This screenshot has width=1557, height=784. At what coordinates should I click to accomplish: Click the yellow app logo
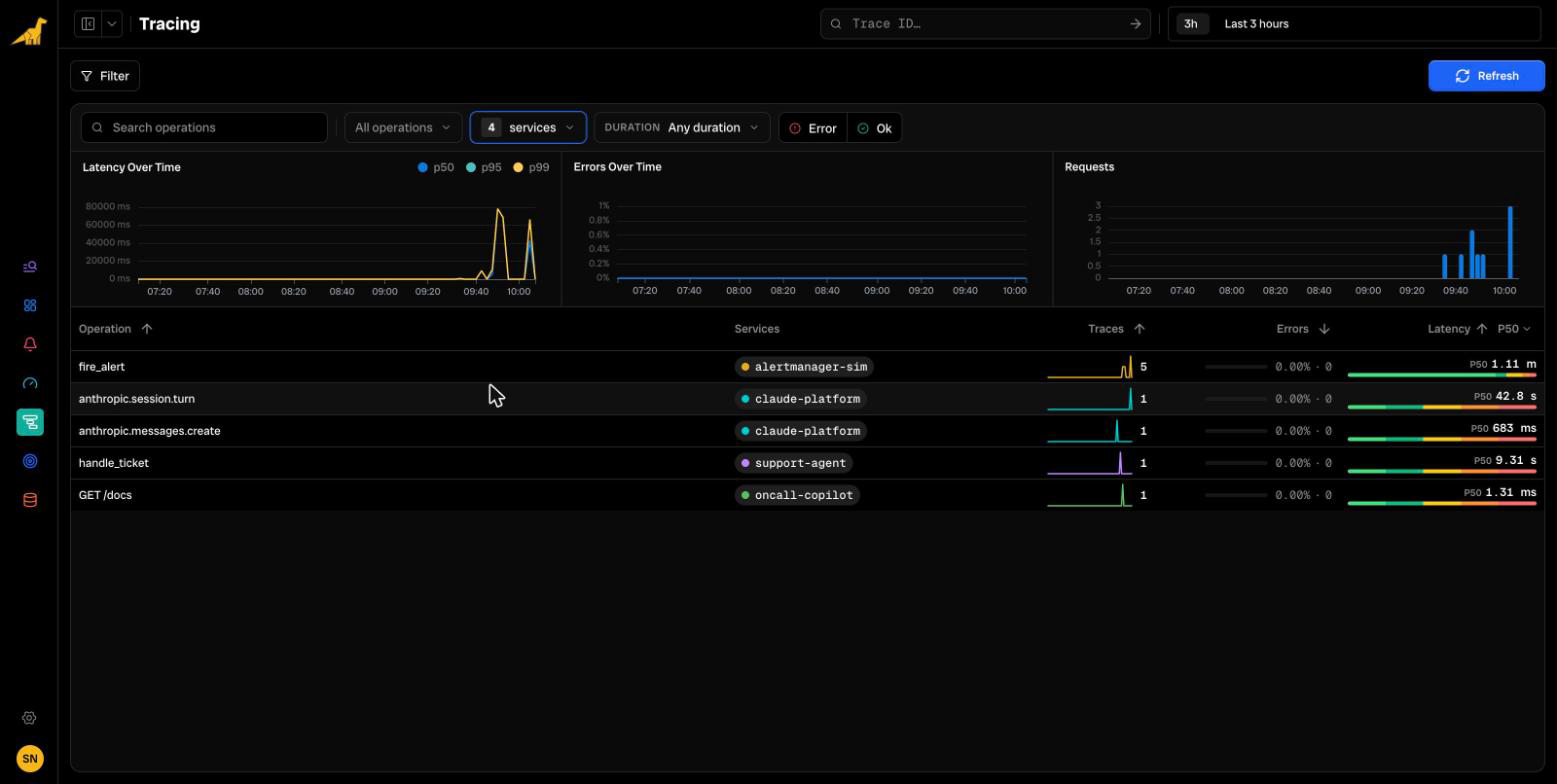click(30, 31)
